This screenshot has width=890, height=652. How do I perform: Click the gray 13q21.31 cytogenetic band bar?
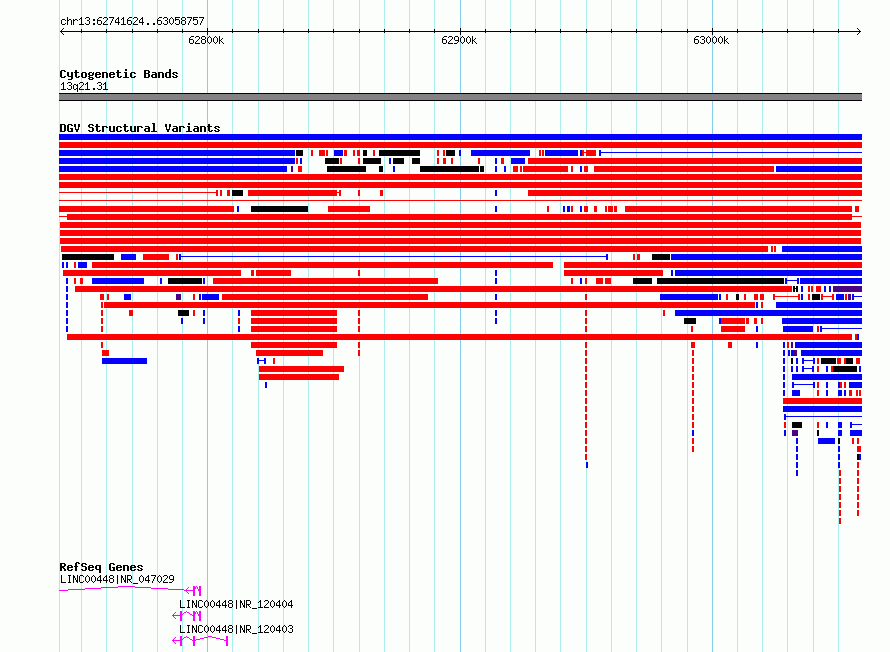(460, 97)
